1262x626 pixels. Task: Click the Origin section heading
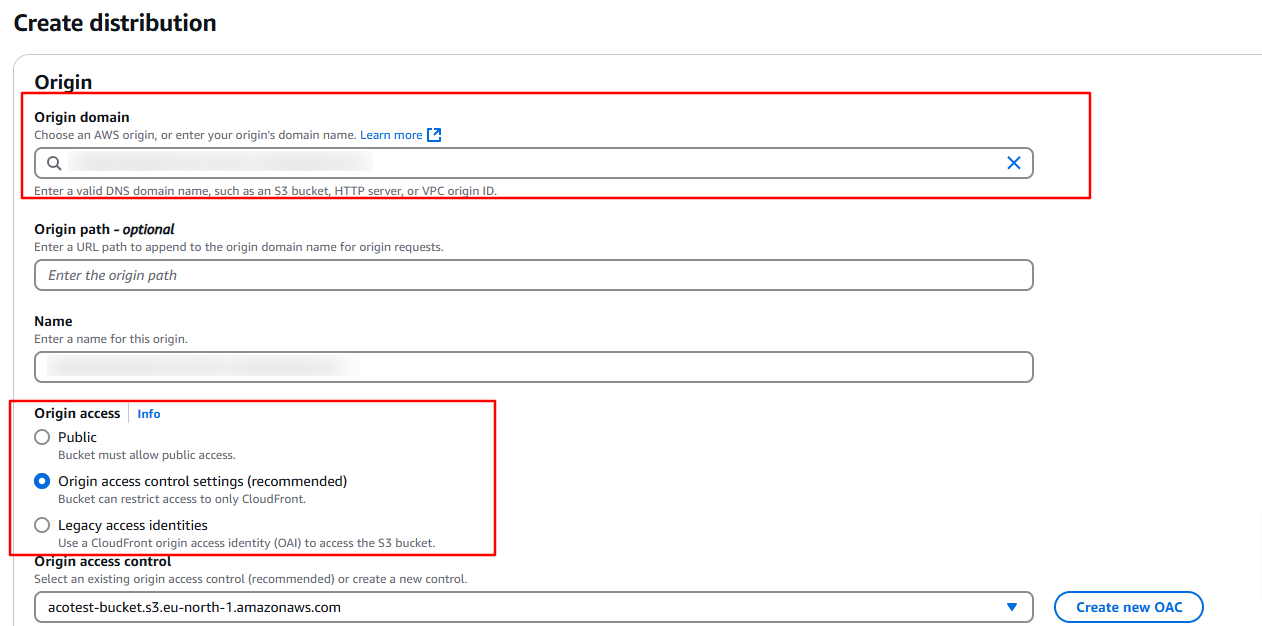63,82
